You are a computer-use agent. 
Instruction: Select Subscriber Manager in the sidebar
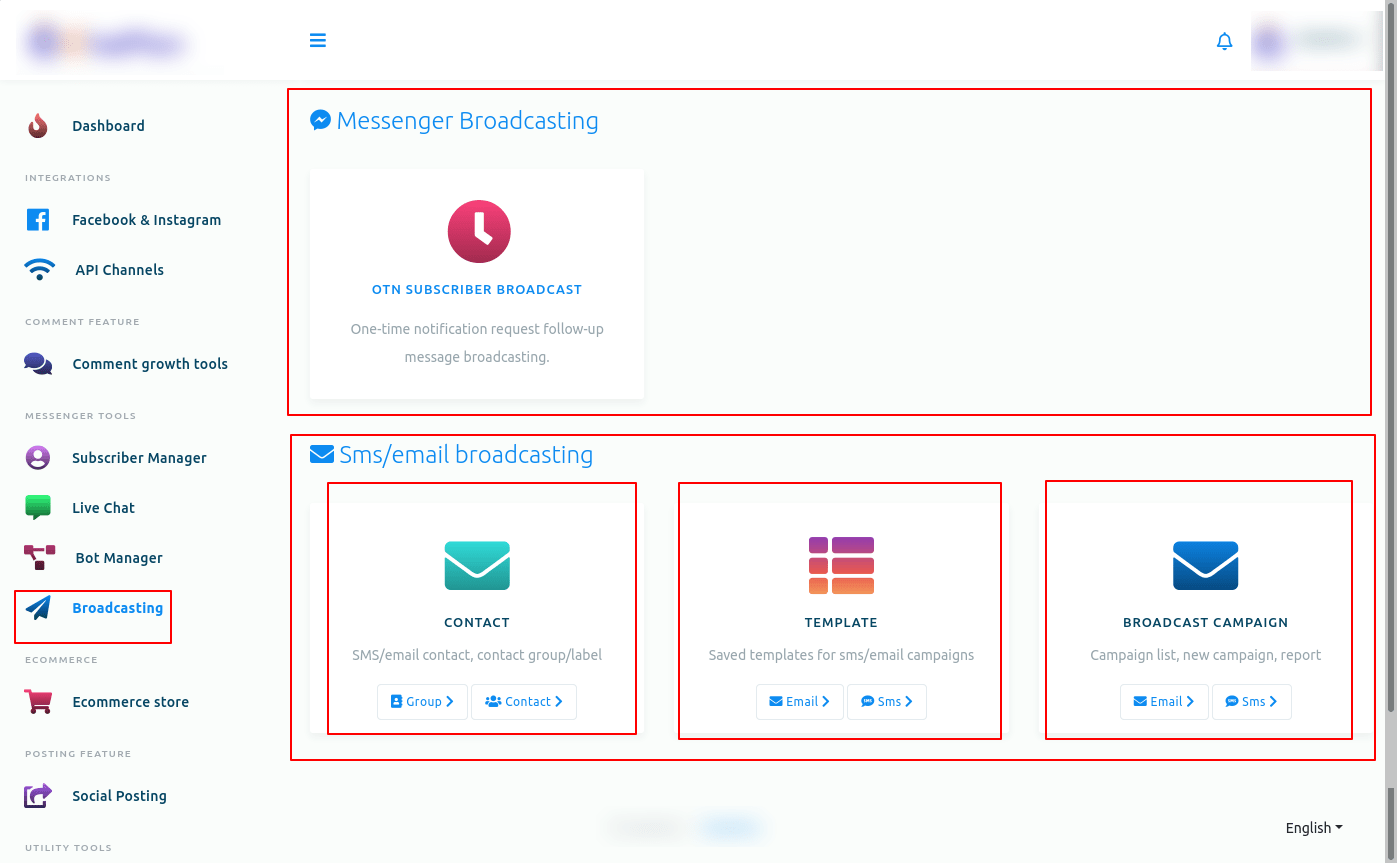click(139, 458)
